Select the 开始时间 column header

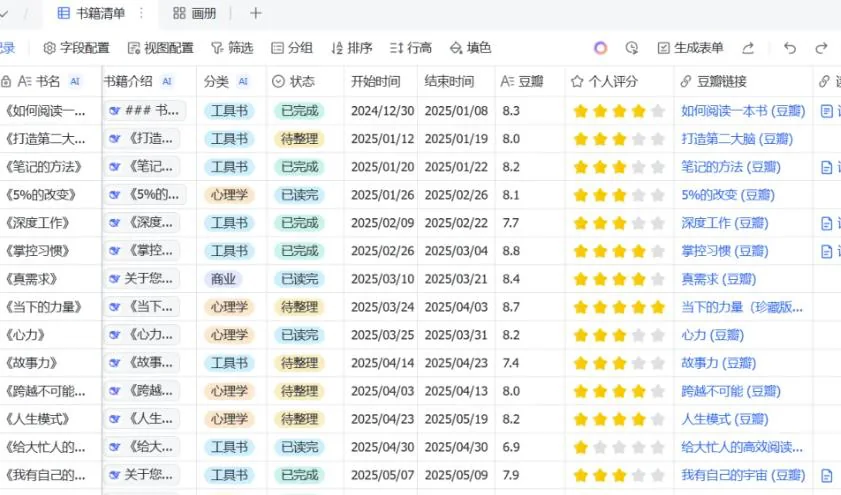point(380,82)
